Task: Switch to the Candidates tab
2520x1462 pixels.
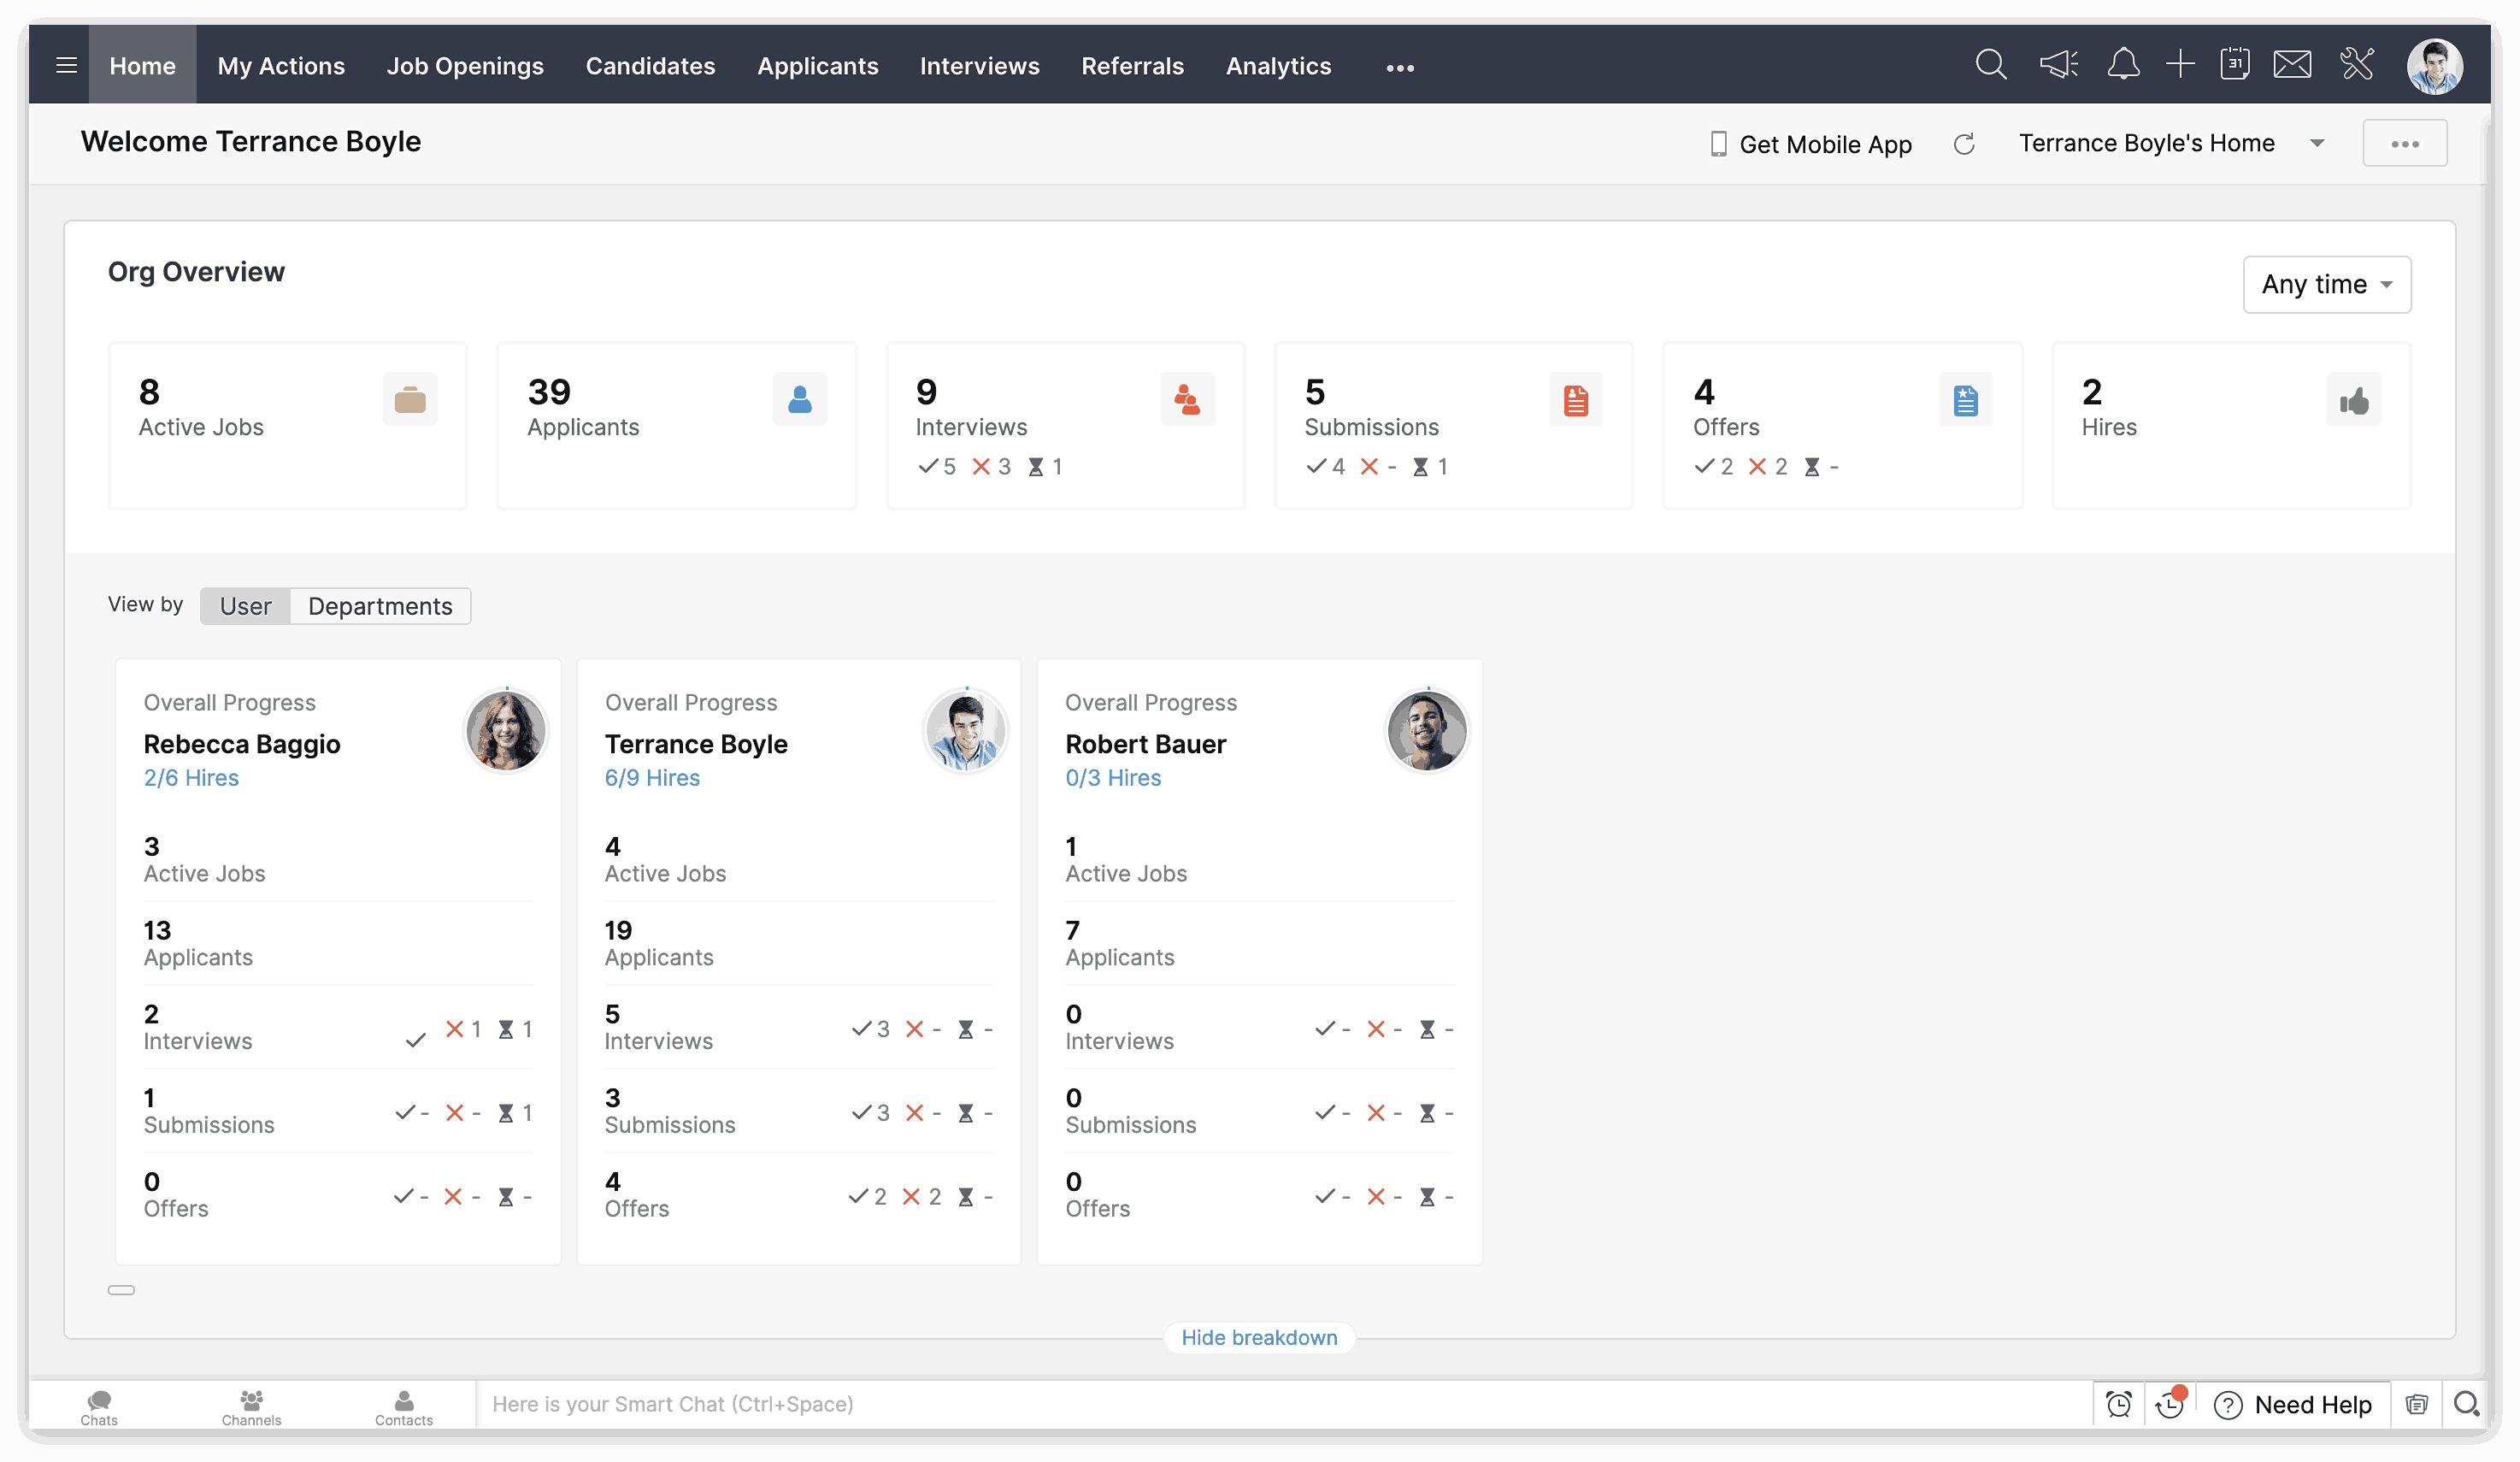Action: tap(650, 66)
